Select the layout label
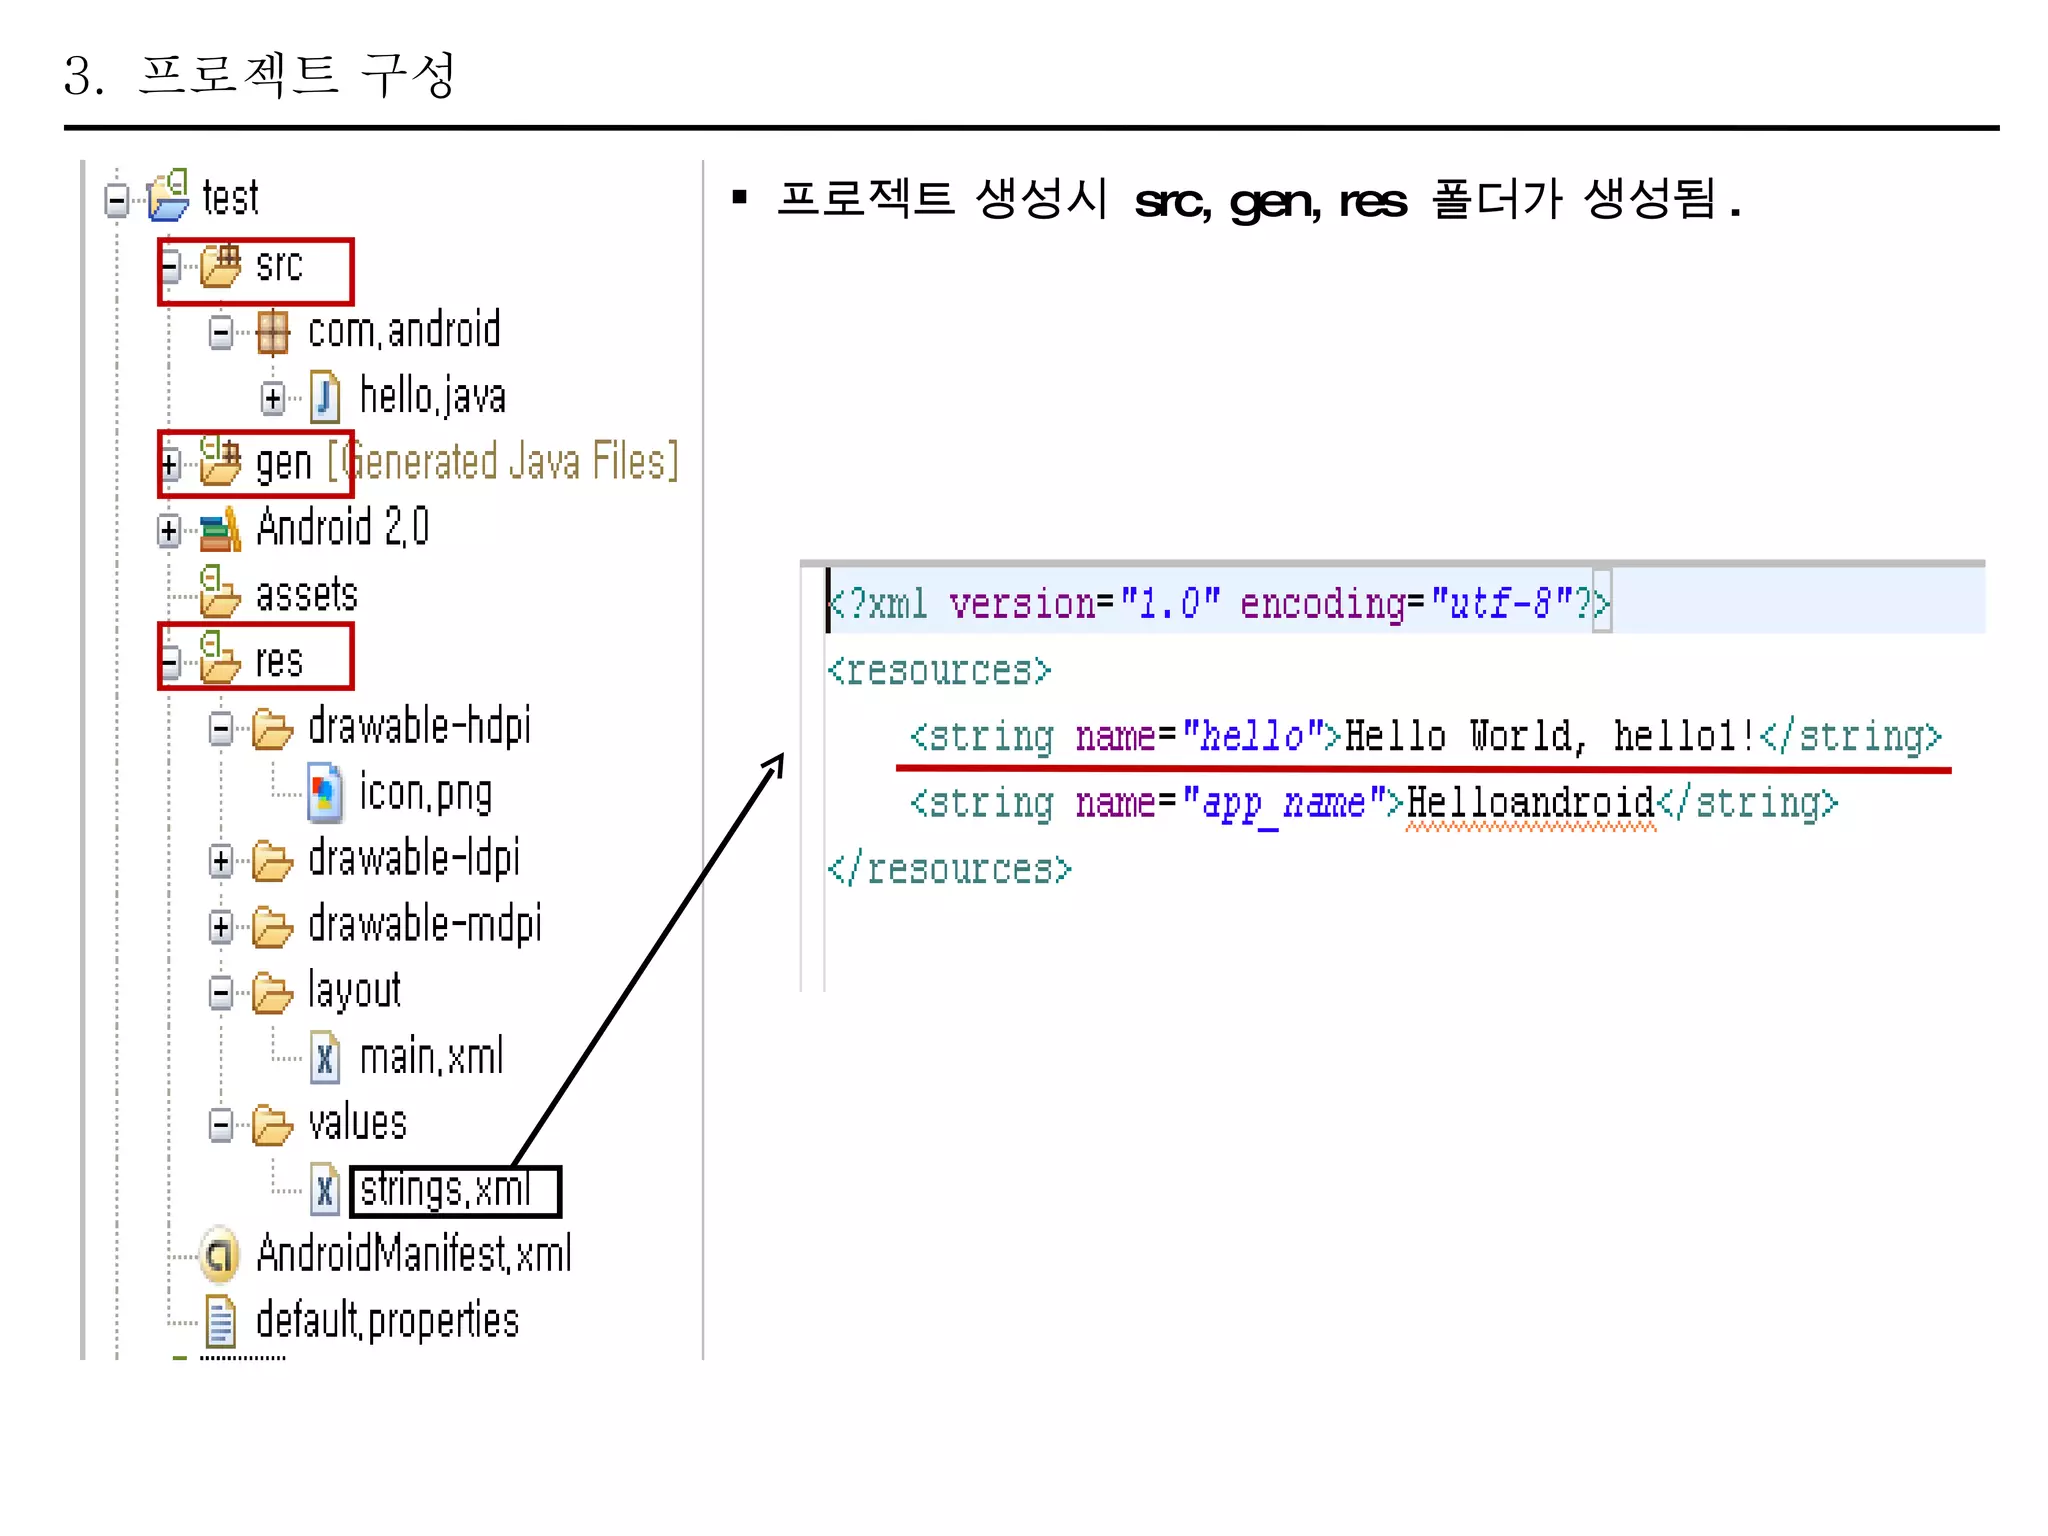Image resolution: width=2048 pixels, height=1536 pixels. (x=354, y=991)
